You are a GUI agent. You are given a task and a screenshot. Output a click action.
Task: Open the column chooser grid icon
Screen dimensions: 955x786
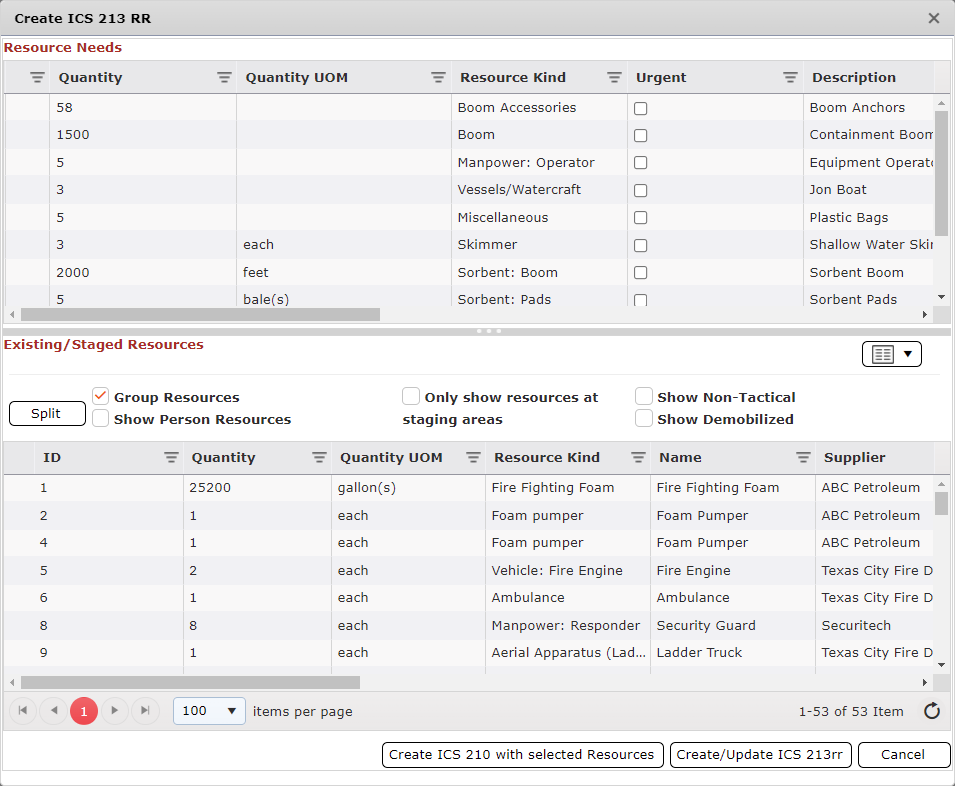tap(884, 353)
